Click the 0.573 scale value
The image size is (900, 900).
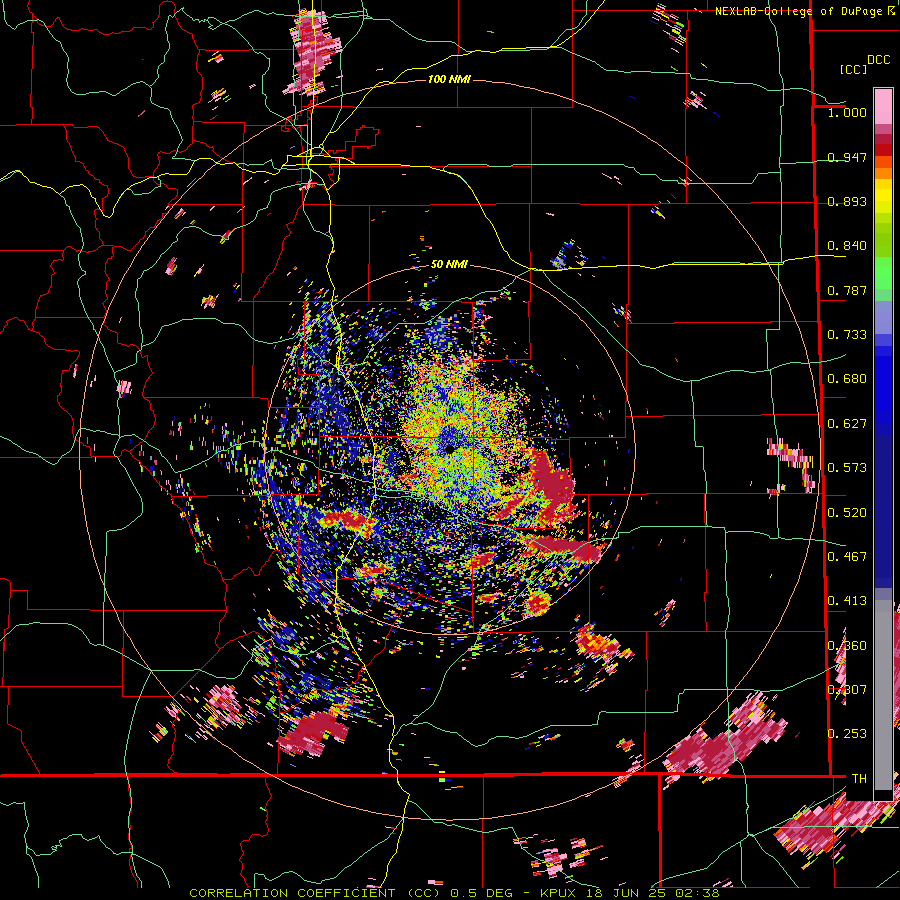click(847, 468)
